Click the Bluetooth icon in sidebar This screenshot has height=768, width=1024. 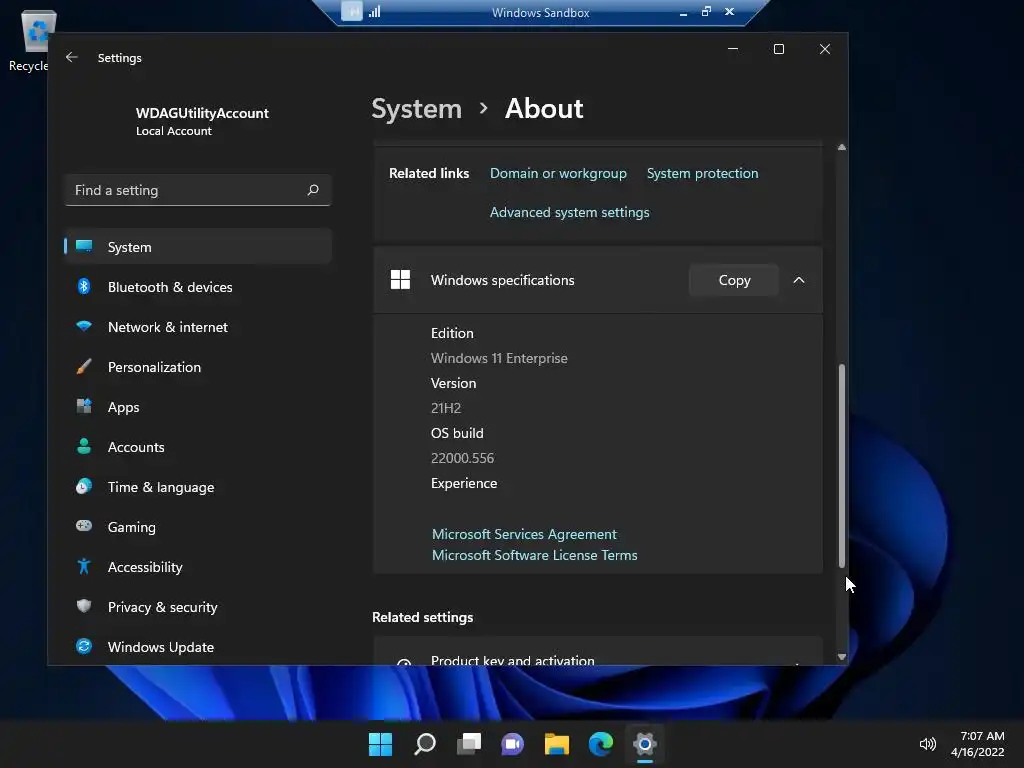coord(84,286)
